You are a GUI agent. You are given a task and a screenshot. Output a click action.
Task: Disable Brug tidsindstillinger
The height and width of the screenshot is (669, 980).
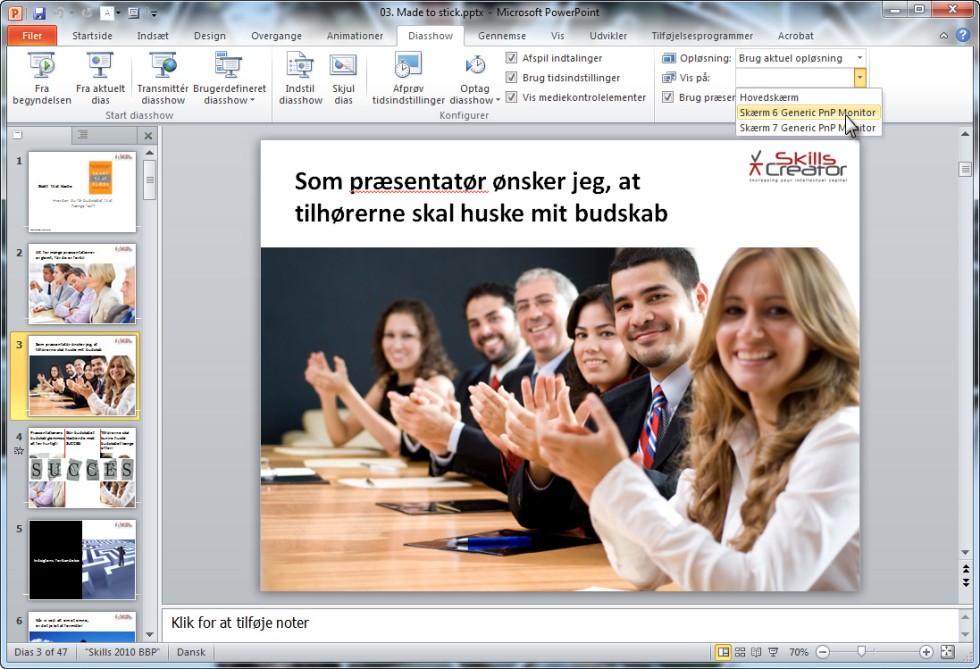coord(513,77)
